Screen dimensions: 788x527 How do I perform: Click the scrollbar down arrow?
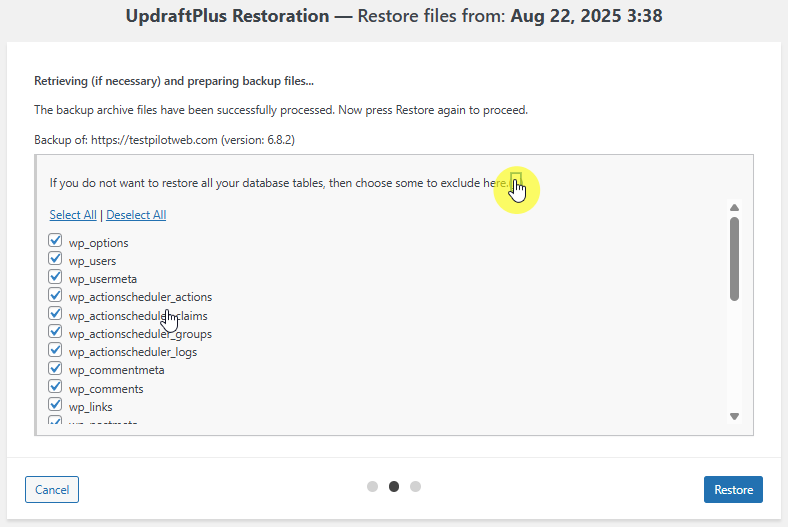[x=734, y=416]
